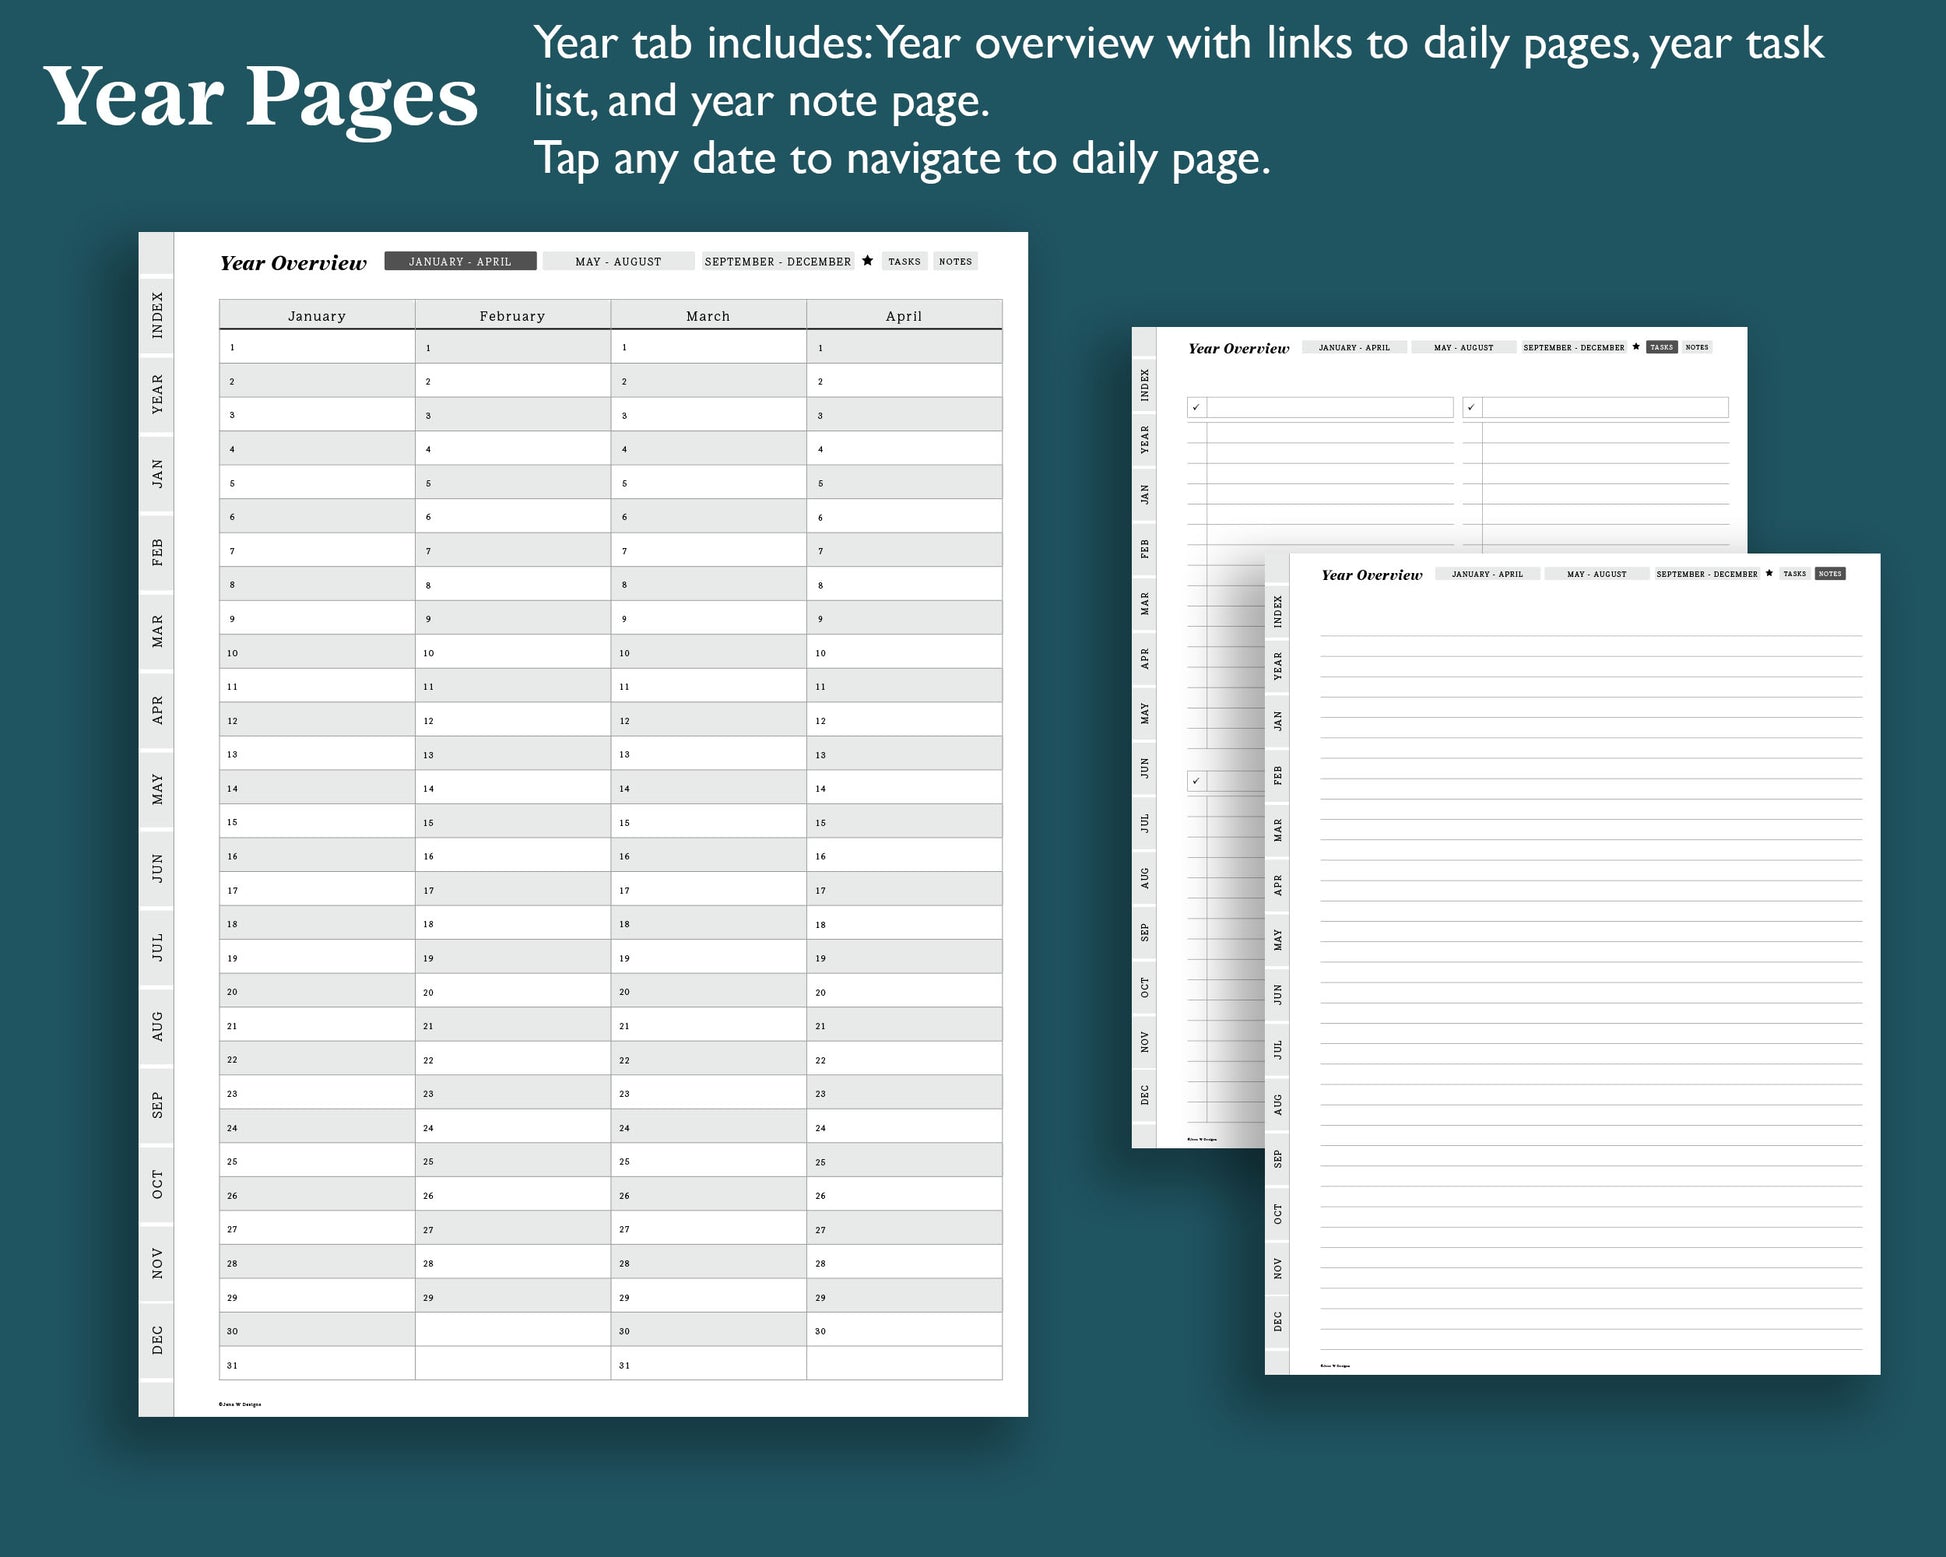
Task: Click the April column header
Action: click(x=903, y=315)
